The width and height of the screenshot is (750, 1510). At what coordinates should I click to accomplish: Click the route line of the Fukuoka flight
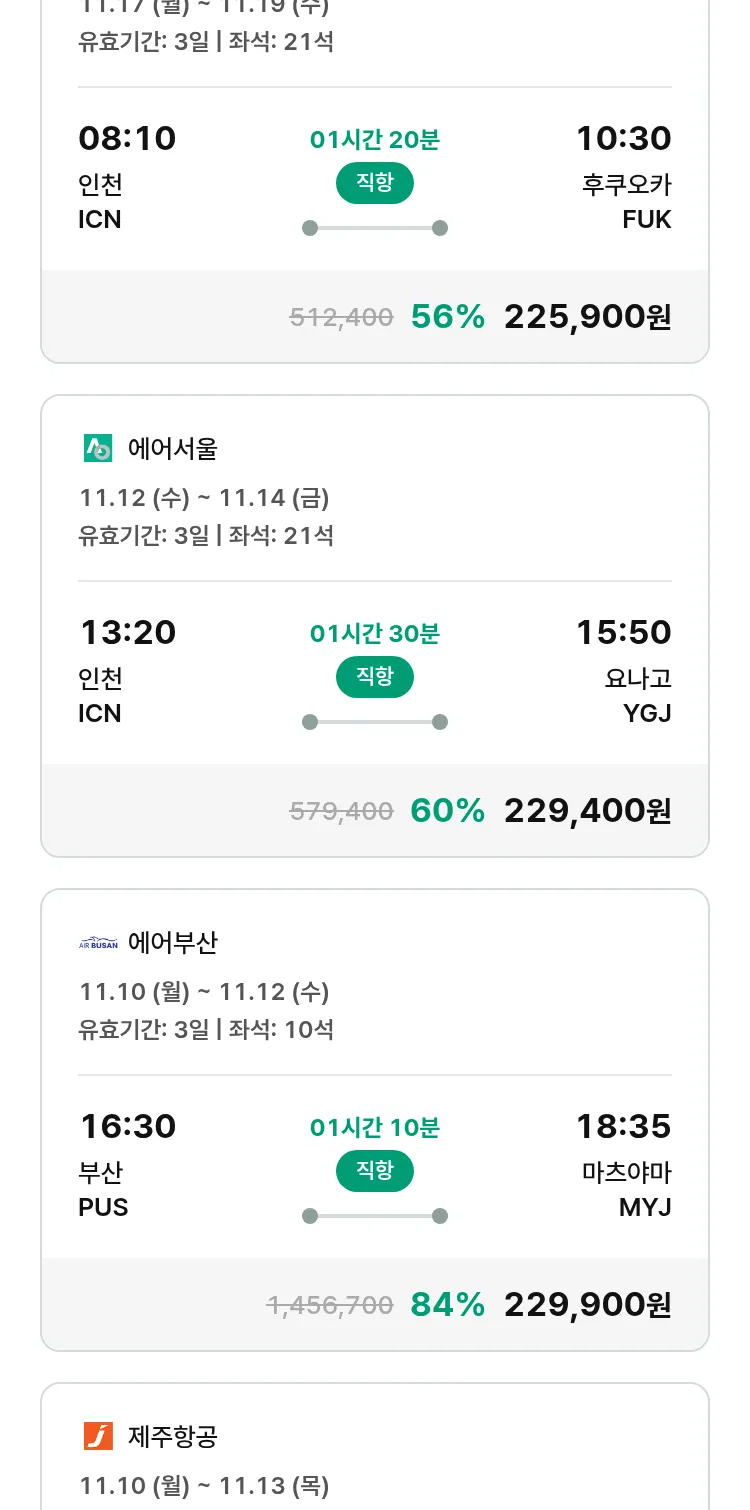pyautogui.click(x=374, y=228)
